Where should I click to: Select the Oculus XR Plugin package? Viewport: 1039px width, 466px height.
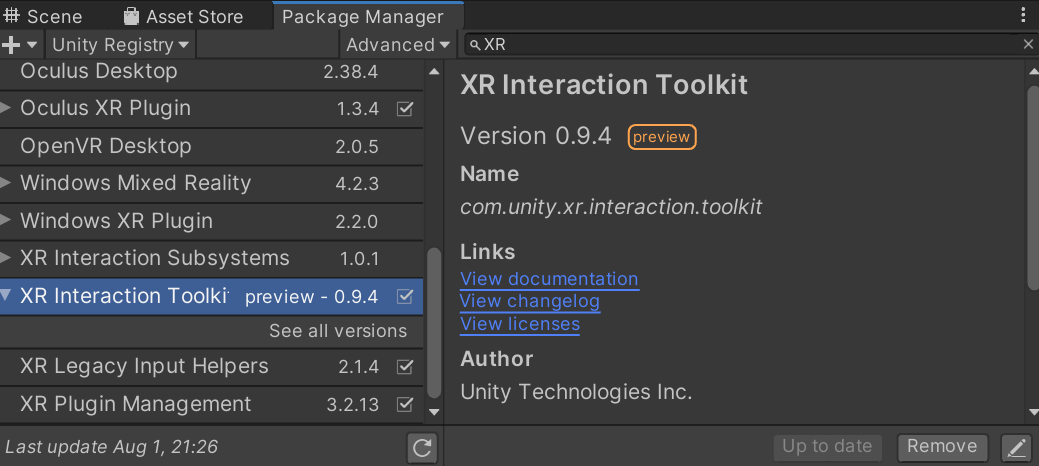point(211,108)
